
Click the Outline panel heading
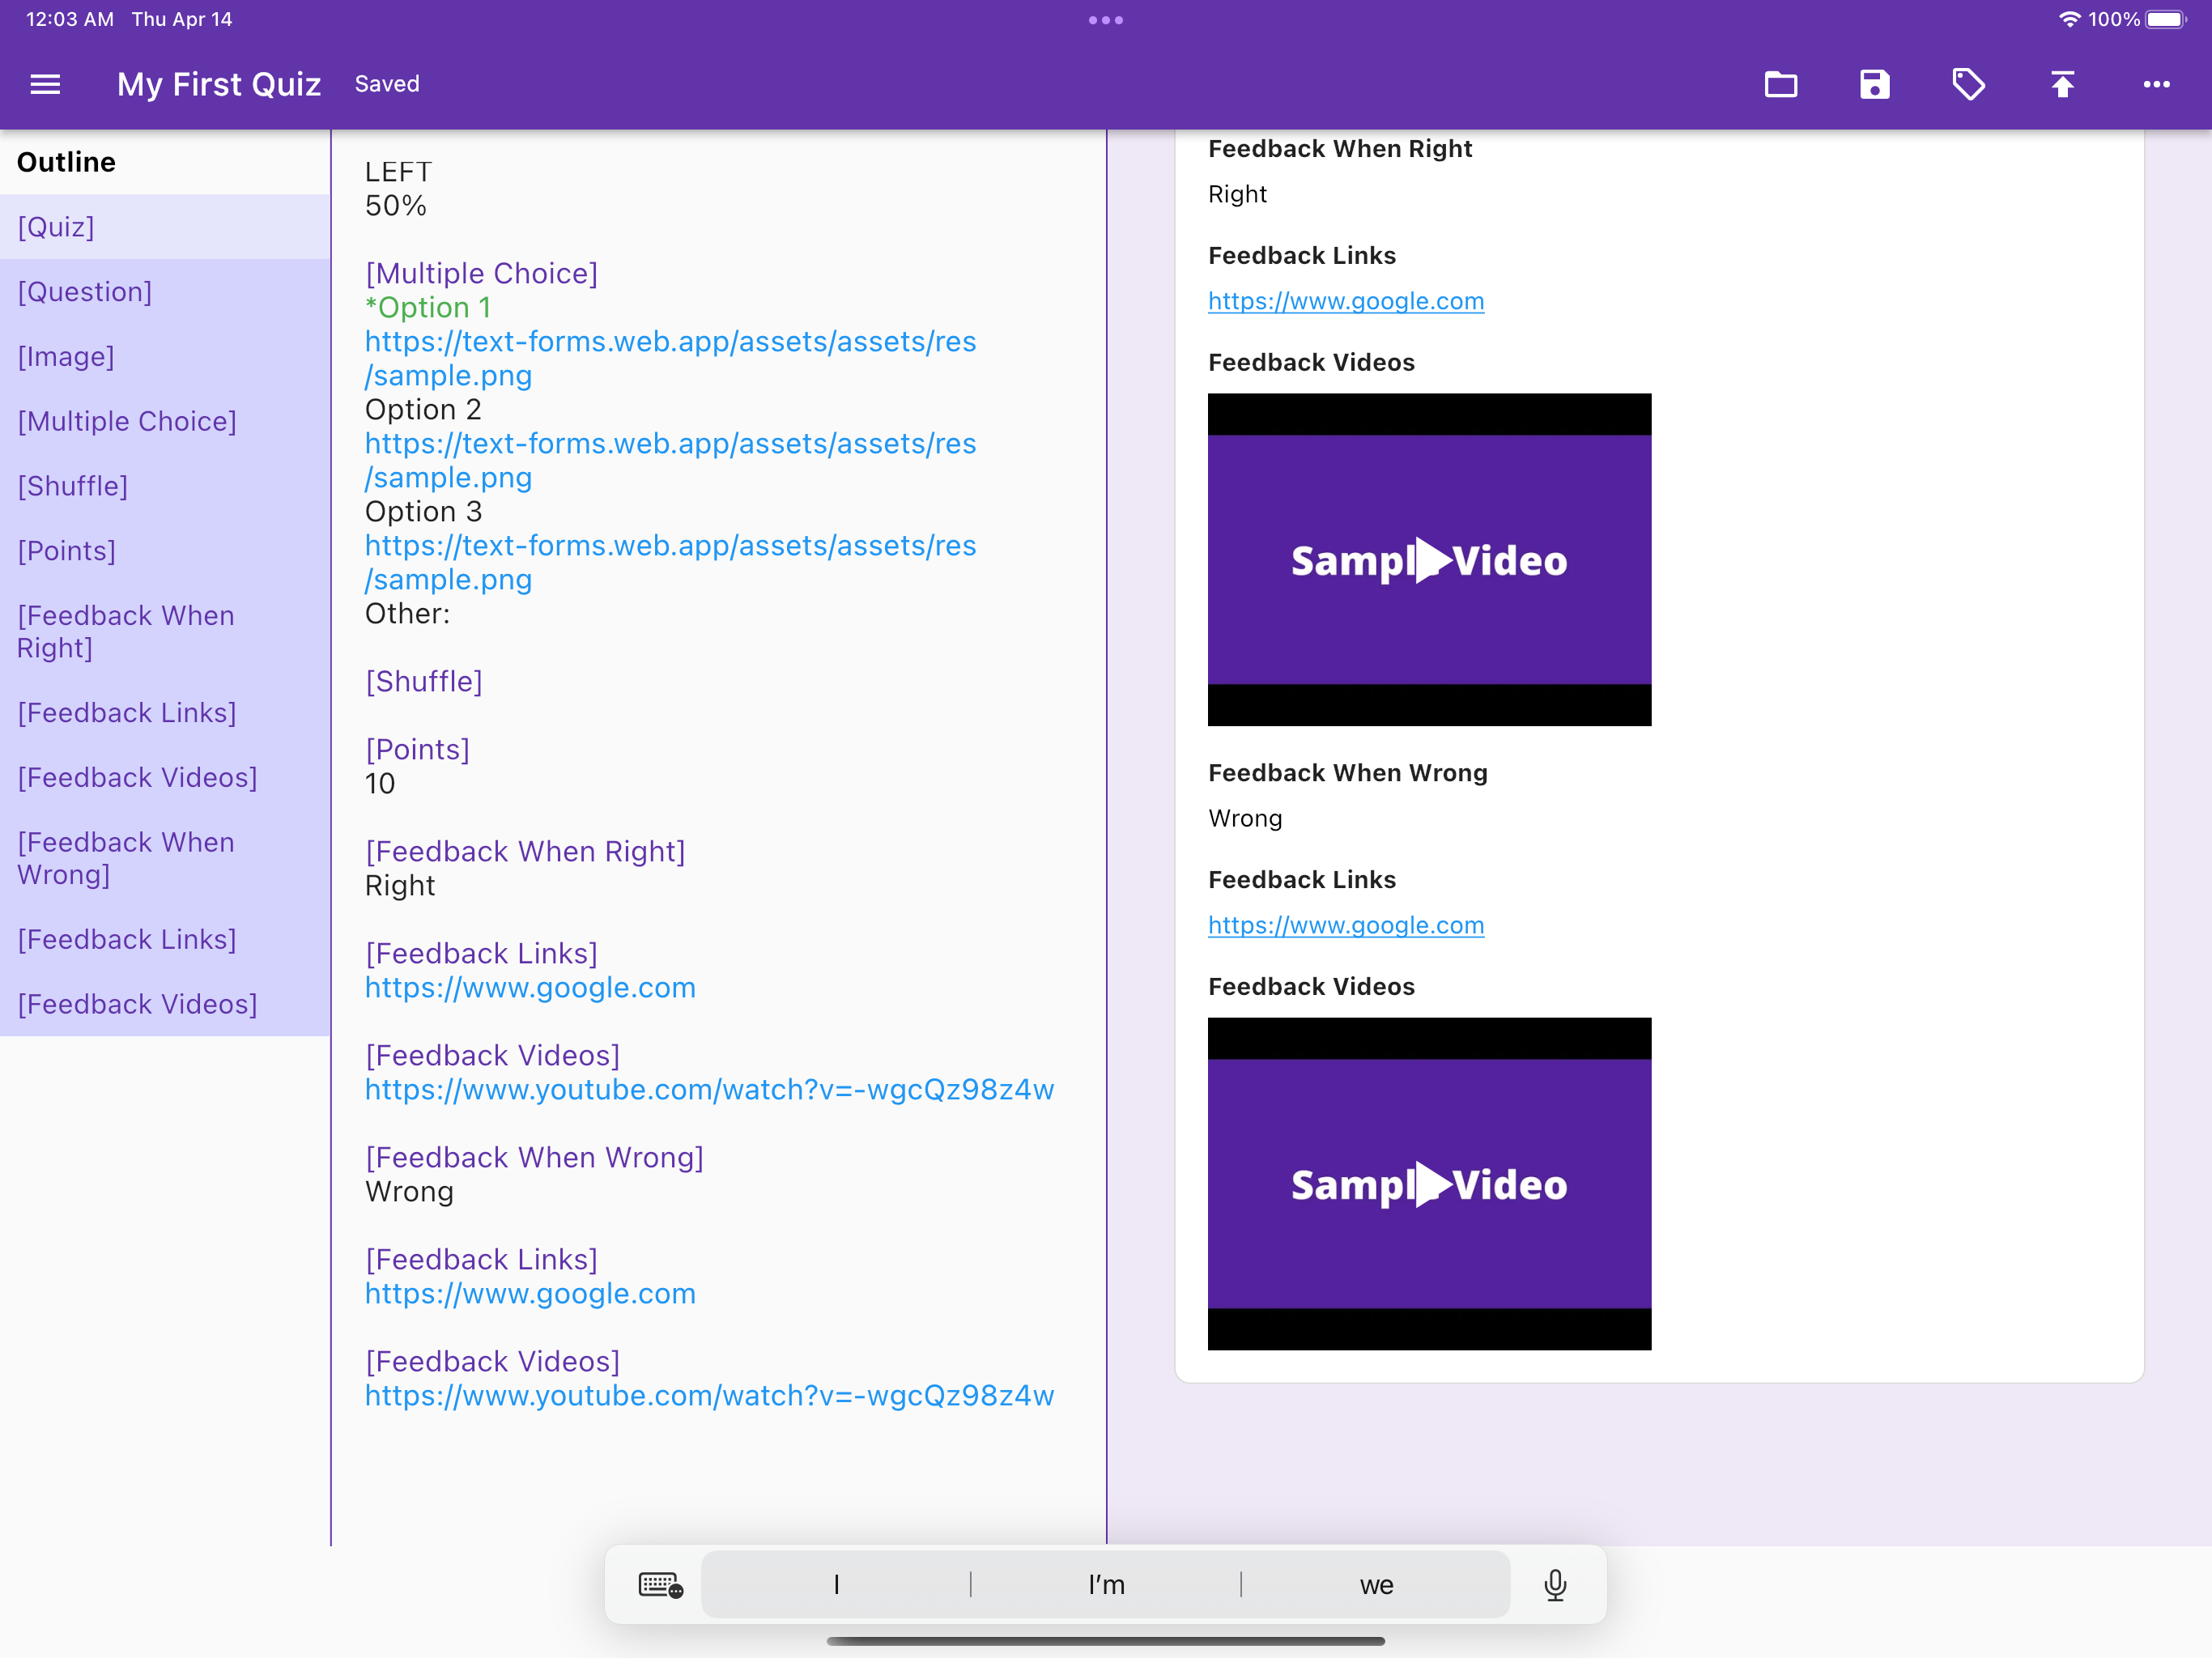[x=66, y=162]
